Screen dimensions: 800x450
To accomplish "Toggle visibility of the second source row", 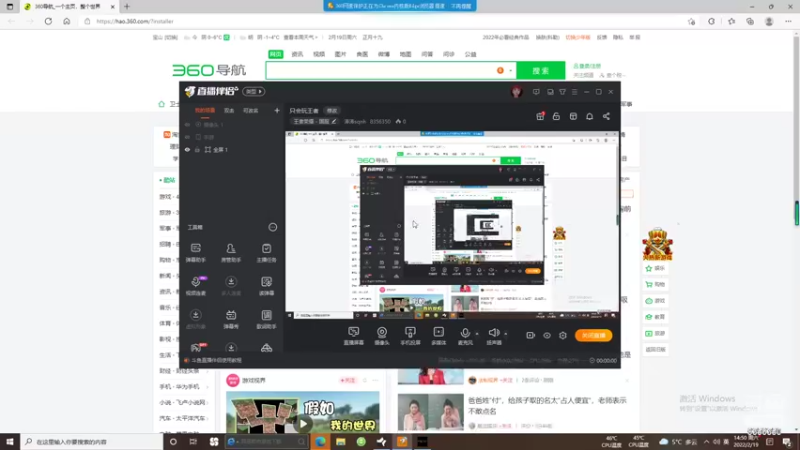I will pos(187,137).
